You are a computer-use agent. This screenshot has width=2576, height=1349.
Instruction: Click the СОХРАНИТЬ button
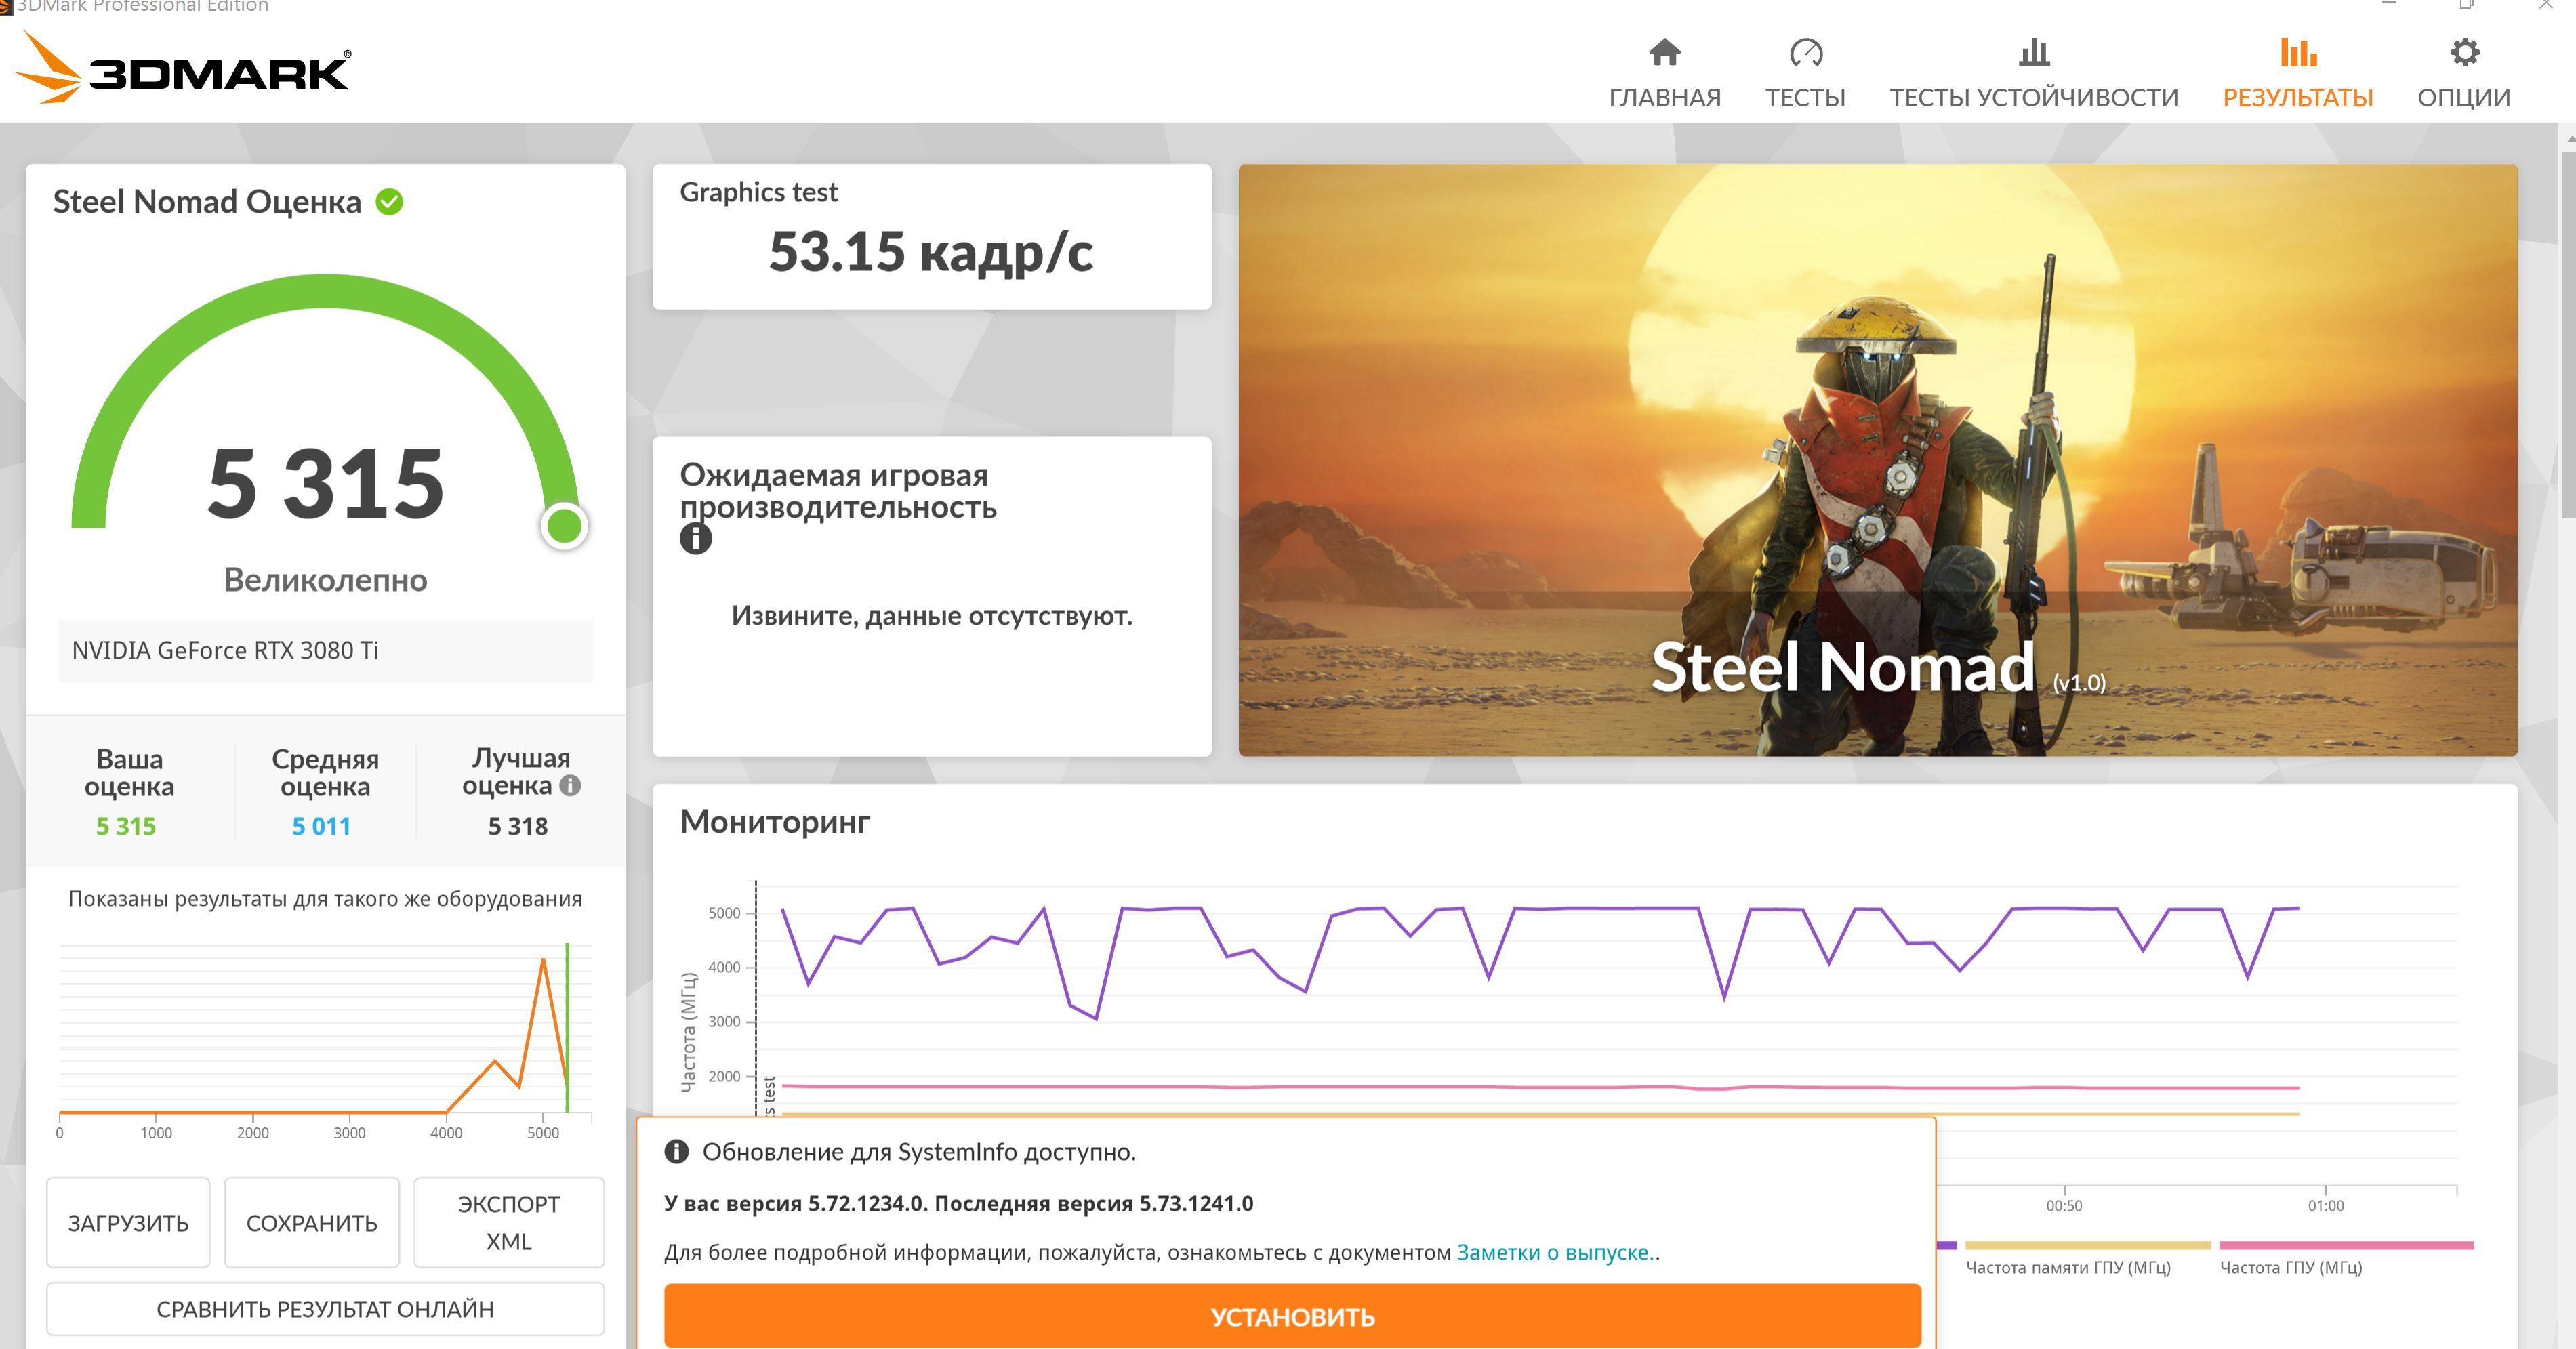click(x=311, y=1223)
